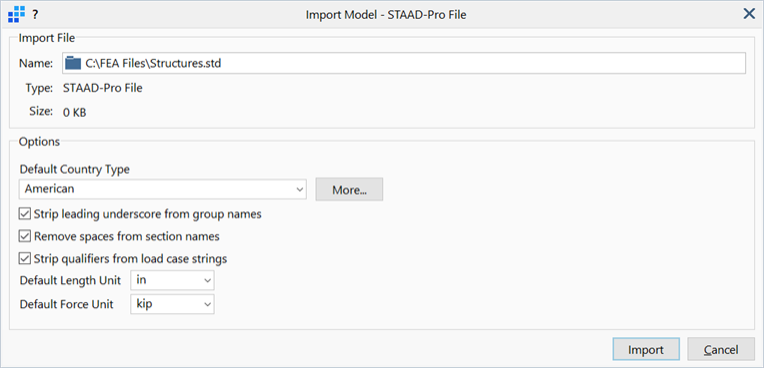Open the Default Country Type combo box
The width and height of the screenshot is (764, 368).
(x=163, y=189)
